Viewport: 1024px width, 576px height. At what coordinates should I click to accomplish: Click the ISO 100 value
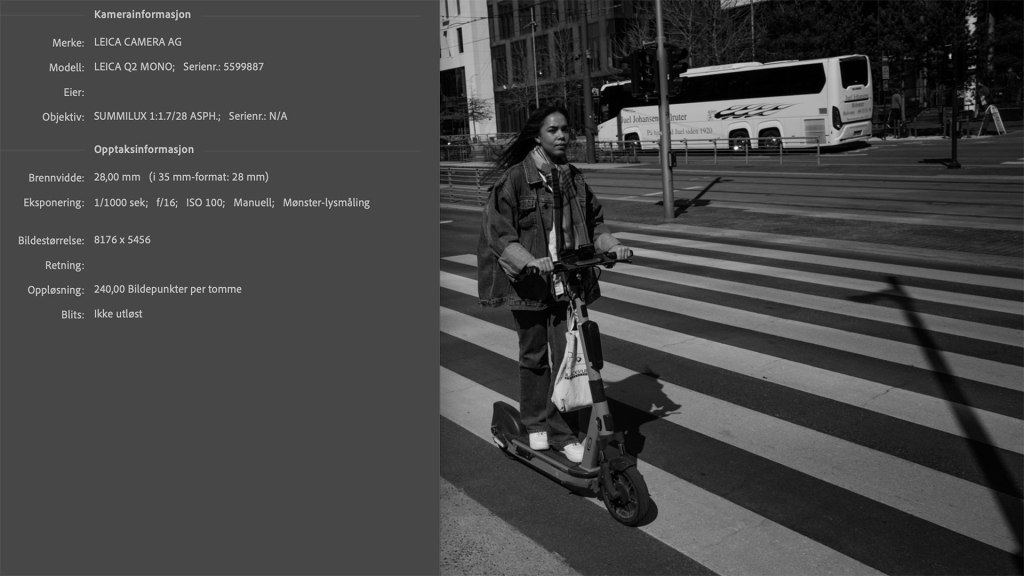coord(205,203)
